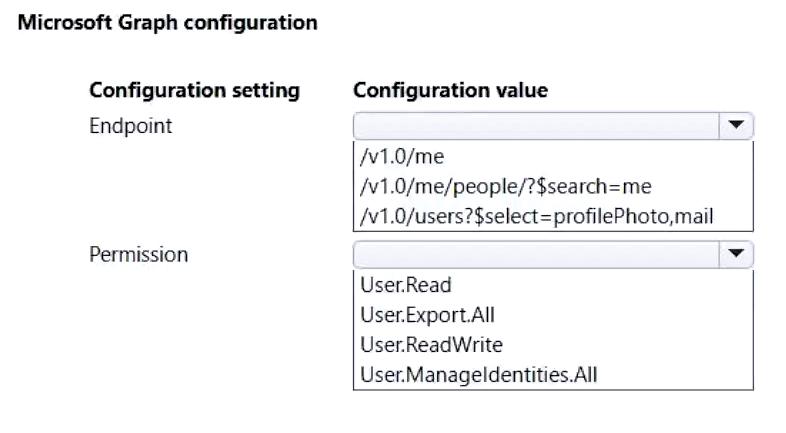Pick the User.ManageIdentities.All permission
Viewport: 786px width, 433px height.
tap(478, 375)
